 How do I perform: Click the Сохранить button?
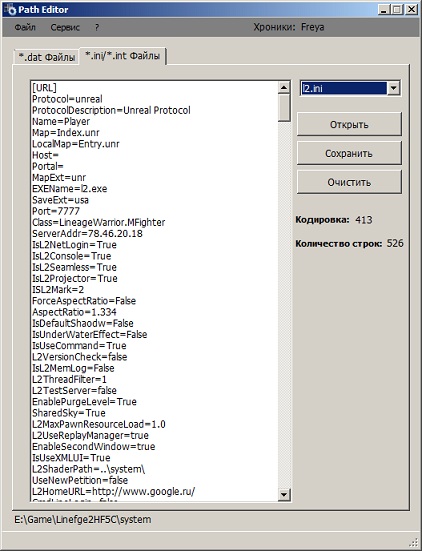pos(349,153)
